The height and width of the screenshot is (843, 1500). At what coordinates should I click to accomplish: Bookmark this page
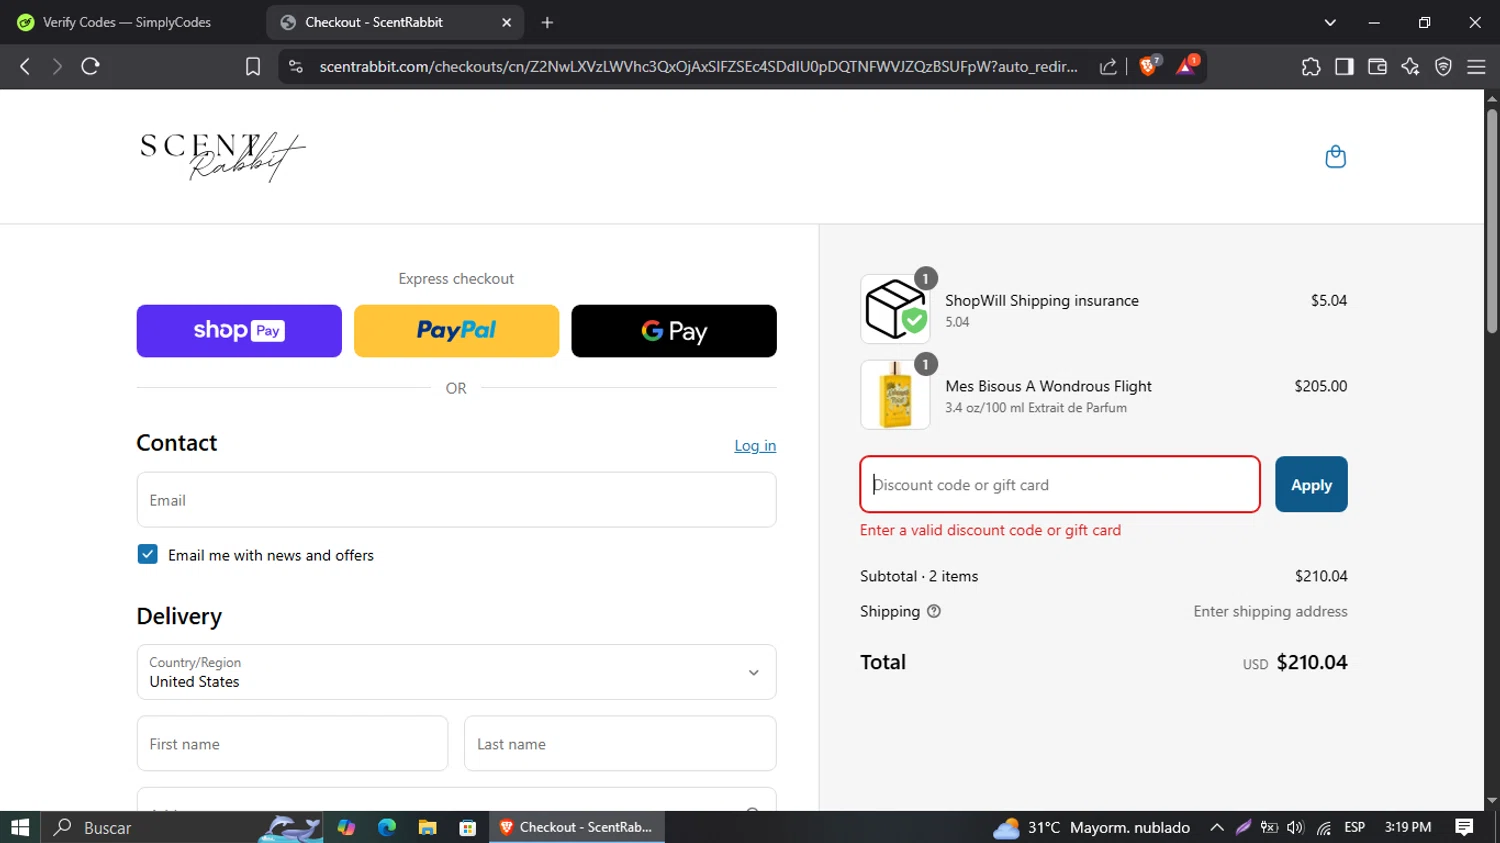pos(253,66)
